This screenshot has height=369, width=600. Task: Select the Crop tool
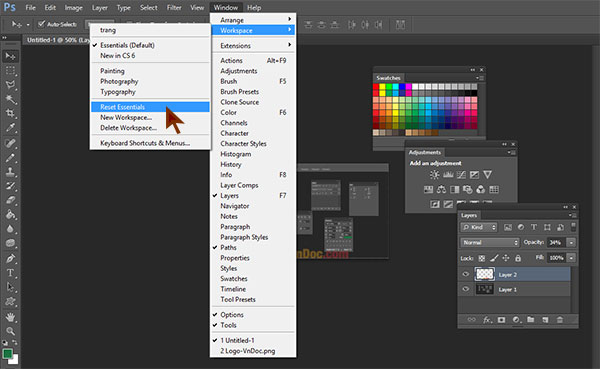(10, 113)
